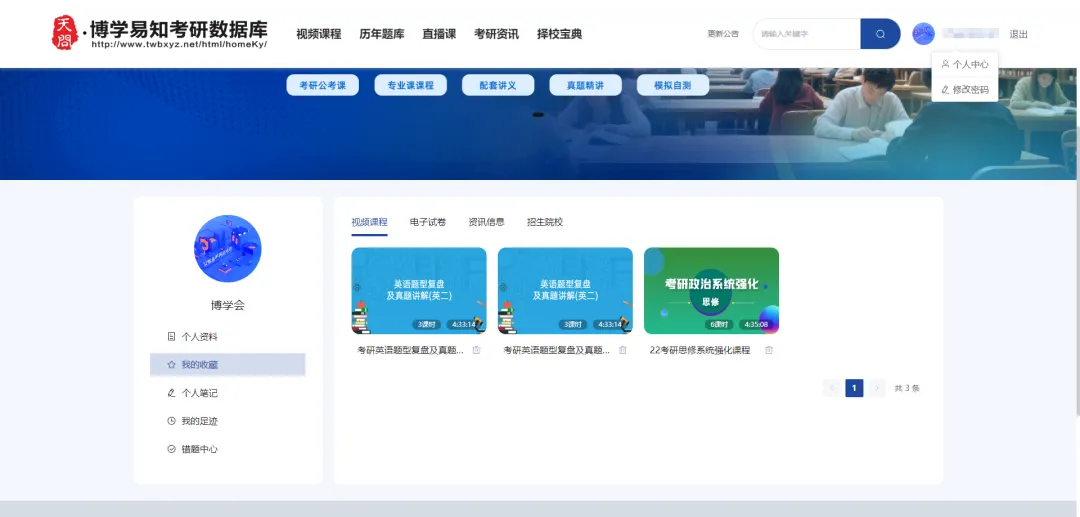Go to the previous page arrow
Image resolution: width=1080 pixels, height=517 pixels.
(831, 388)
